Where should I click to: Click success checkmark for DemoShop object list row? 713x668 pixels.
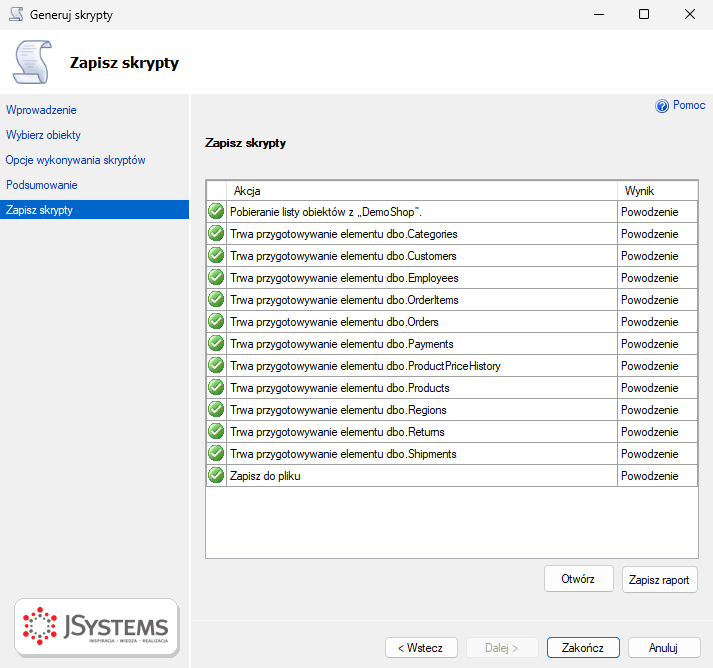tap(216, 211)
